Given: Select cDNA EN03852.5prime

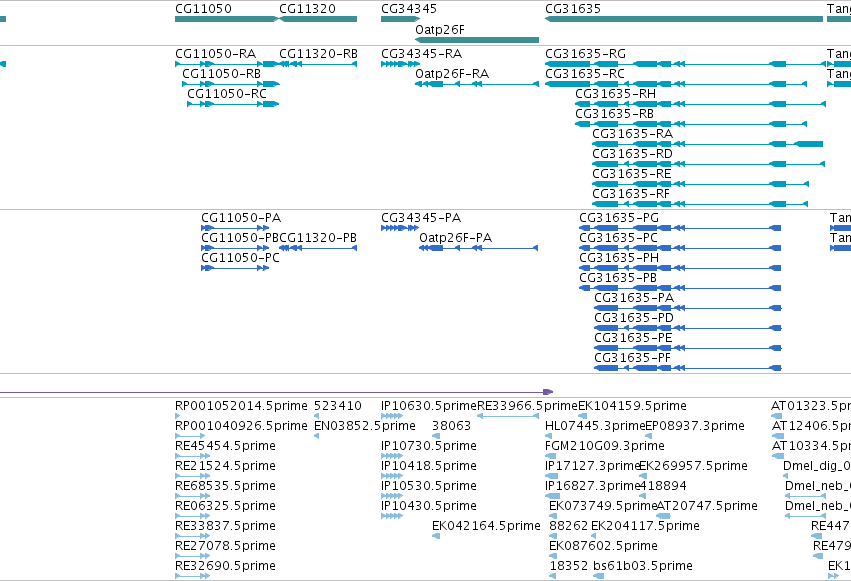Looking at the screenshot, I should point(365,426).
